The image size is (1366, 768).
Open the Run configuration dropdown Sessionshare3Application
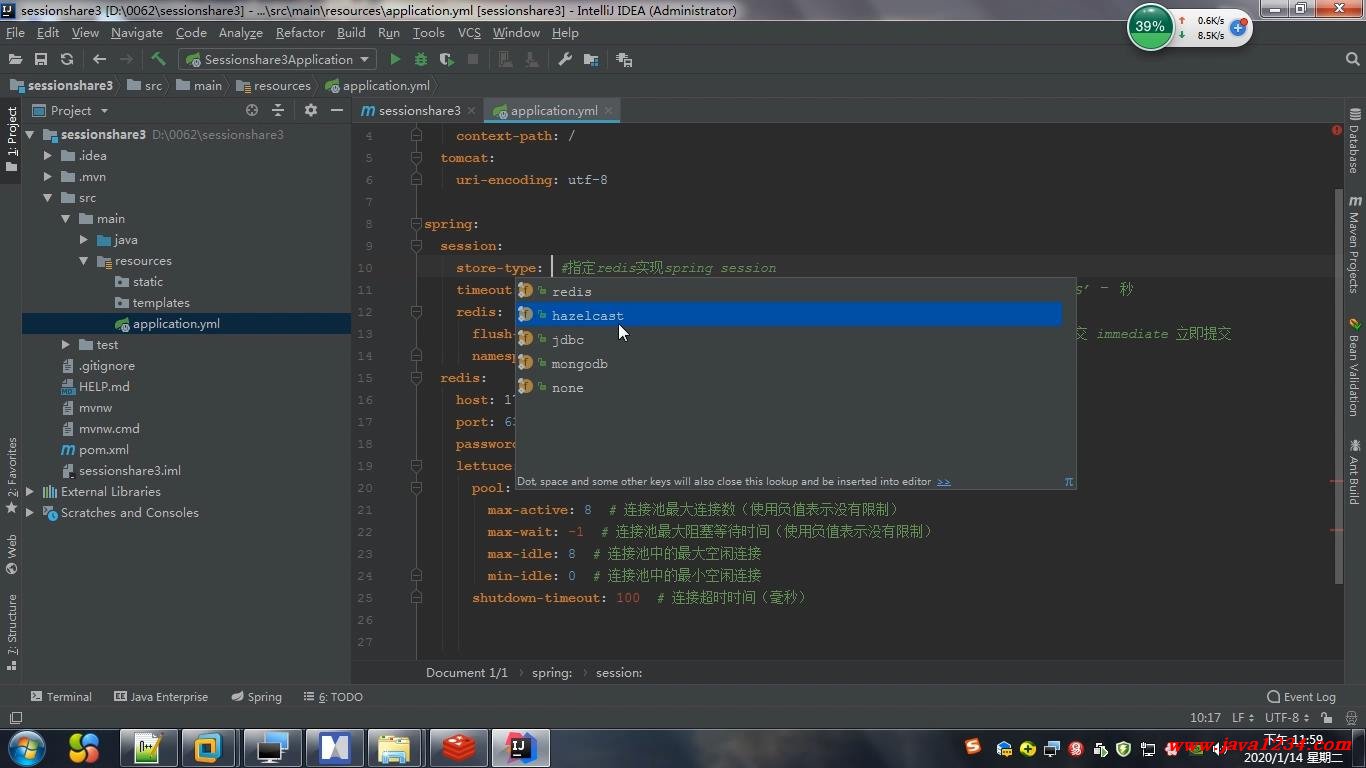276,60
